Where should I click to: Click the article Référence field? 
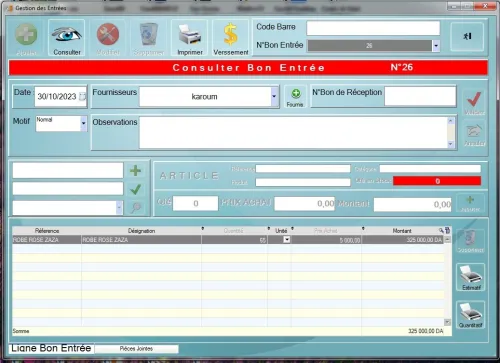(303, 169)
